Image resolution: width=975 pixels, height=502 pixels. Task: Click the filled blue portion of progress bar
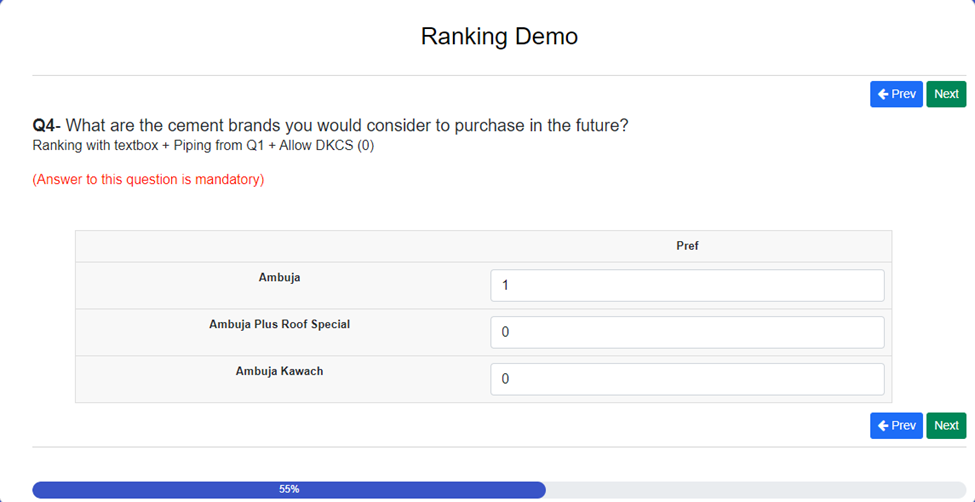point(289,490)
